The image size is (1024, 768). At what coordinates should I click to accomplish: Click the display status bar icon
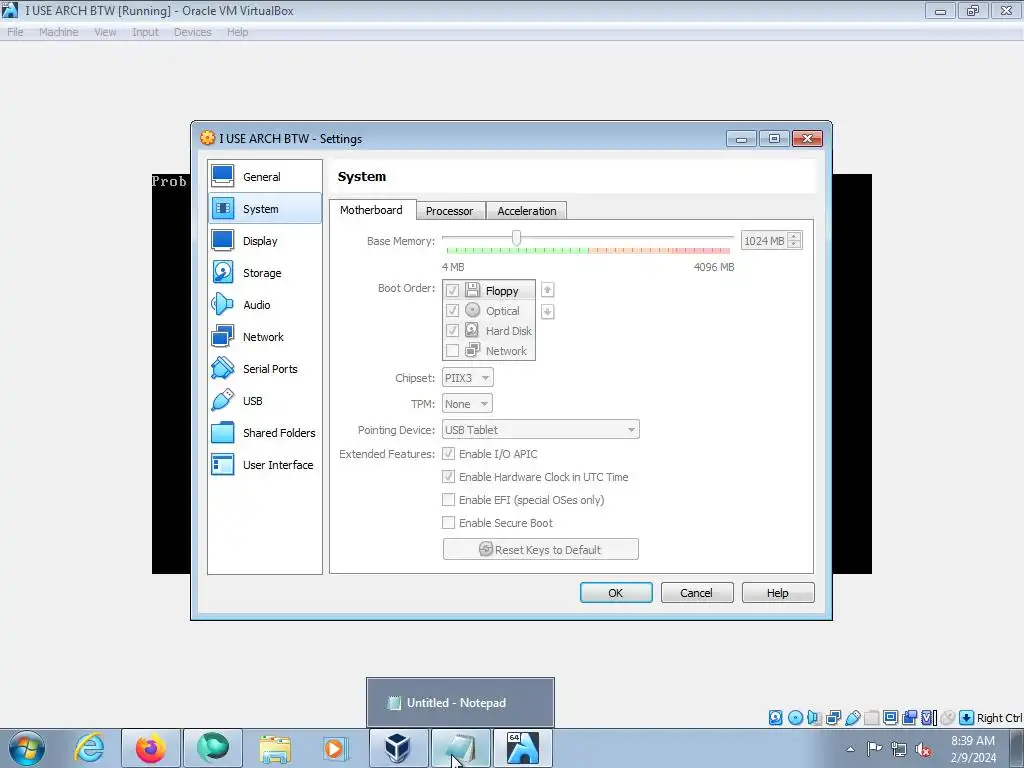[x=890, y=718]
